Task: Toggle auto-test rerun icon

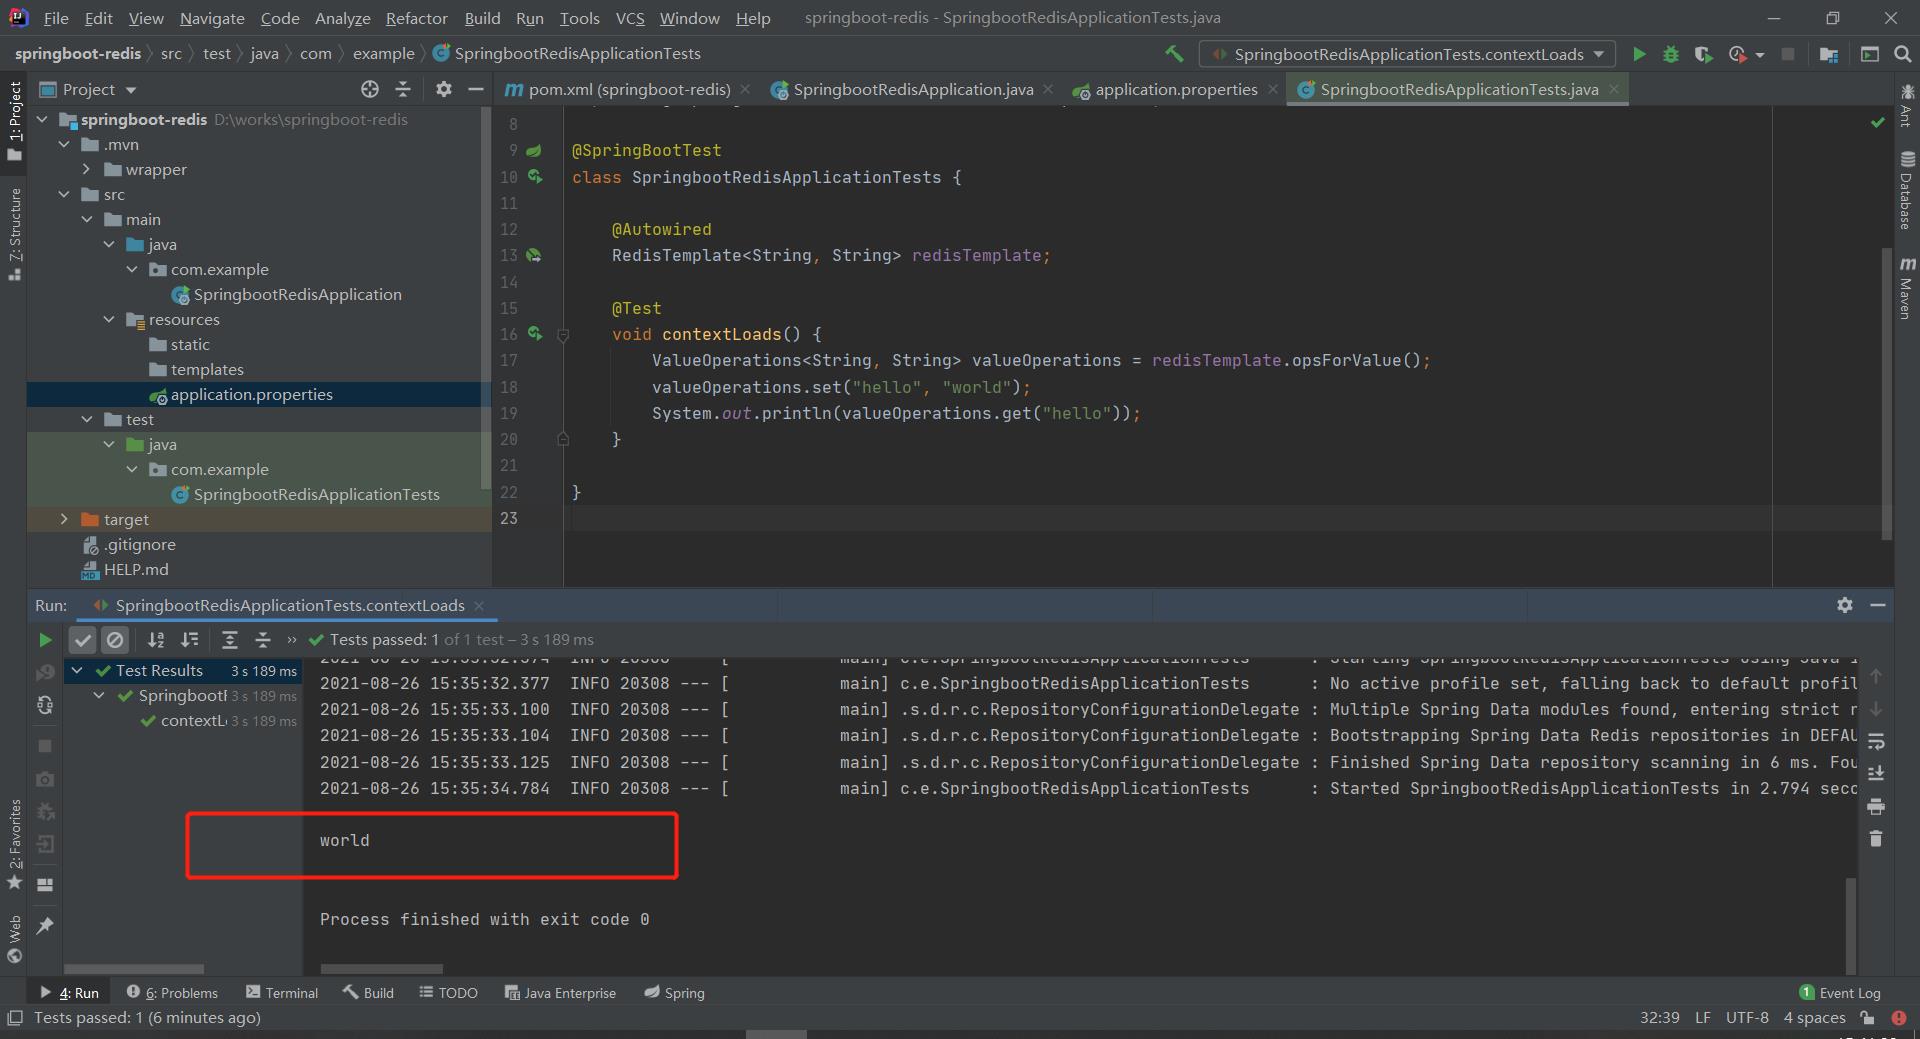Action: pos(45,705)
